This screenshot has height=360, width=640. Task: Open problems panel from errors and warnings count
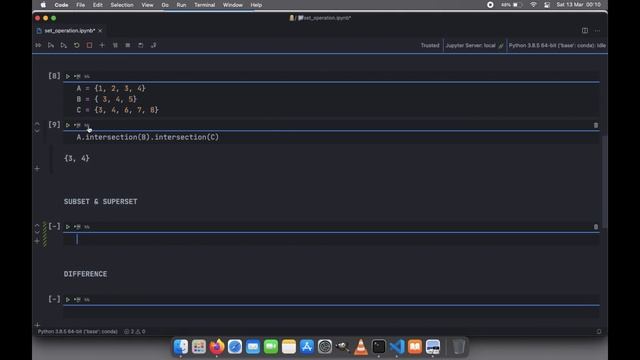tap(135, 331)
